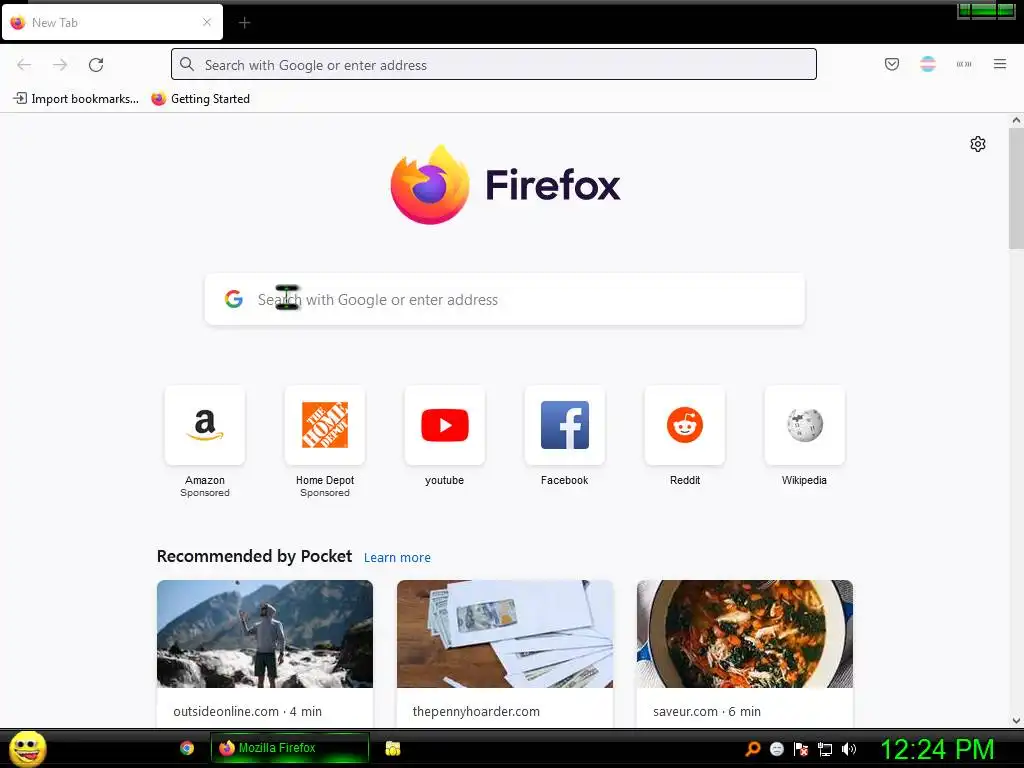Open the Getting Started bookmark
Image resolution: width=1024 pixels, height=768 pixels.
click(200, 99)
